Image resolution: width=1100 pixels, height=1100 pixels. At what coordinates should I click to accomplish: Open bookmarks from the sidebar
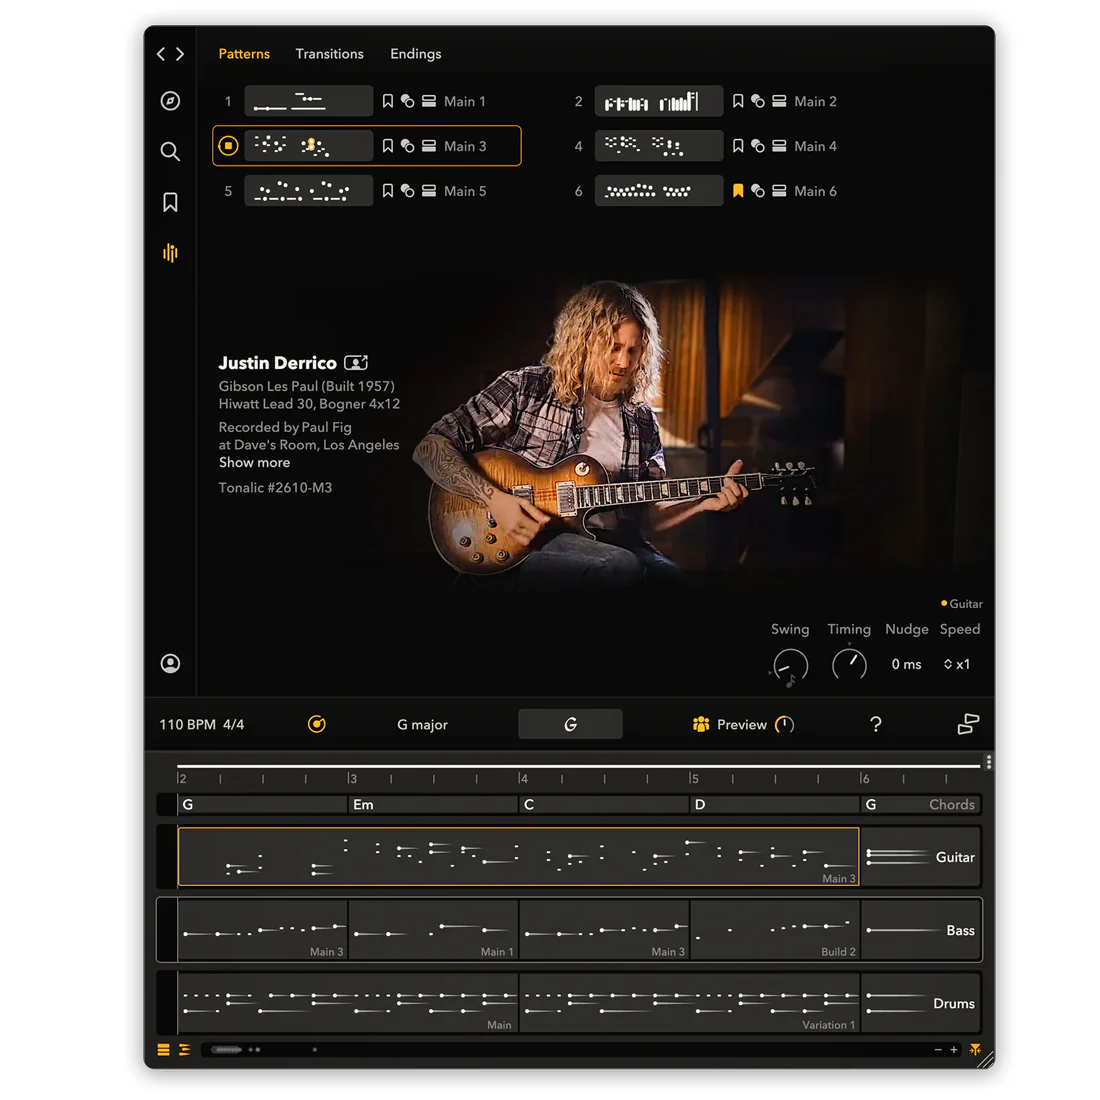pyautogui.click(x=170, y=202)
